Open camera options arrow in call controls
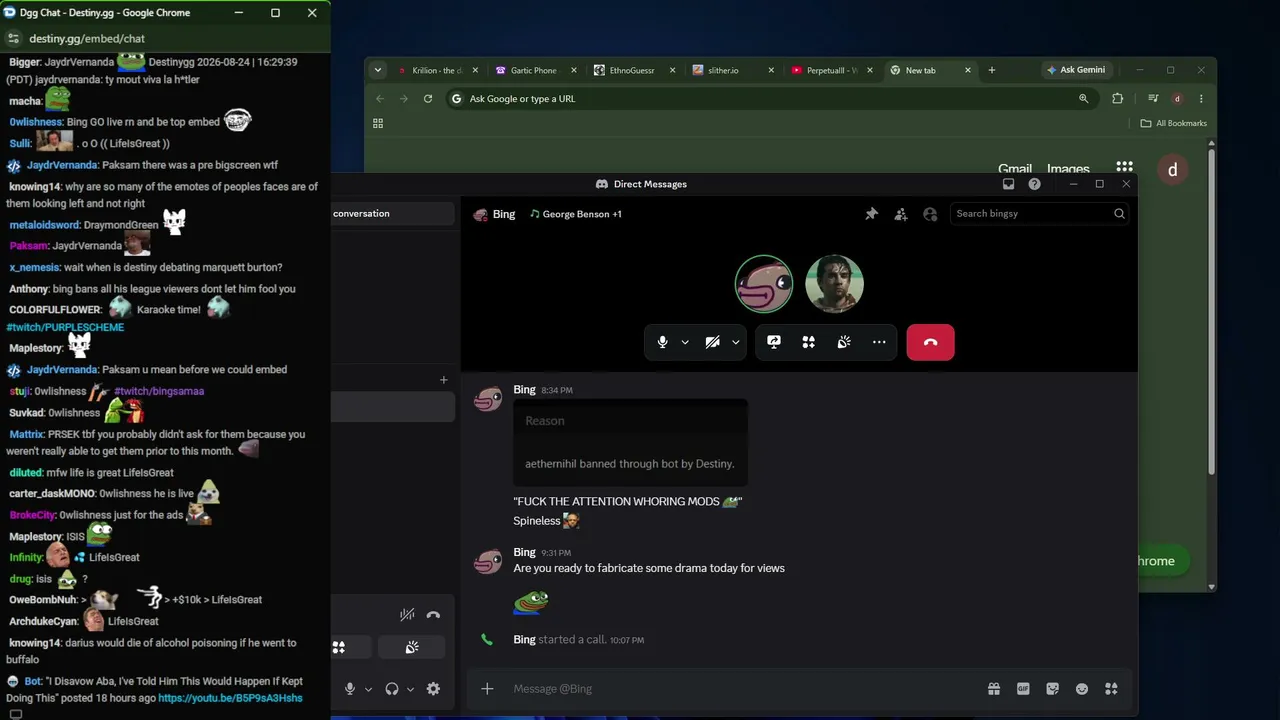Image resolution: width=1280 pixels, height=720 pixels. click(x=736, y=342)
